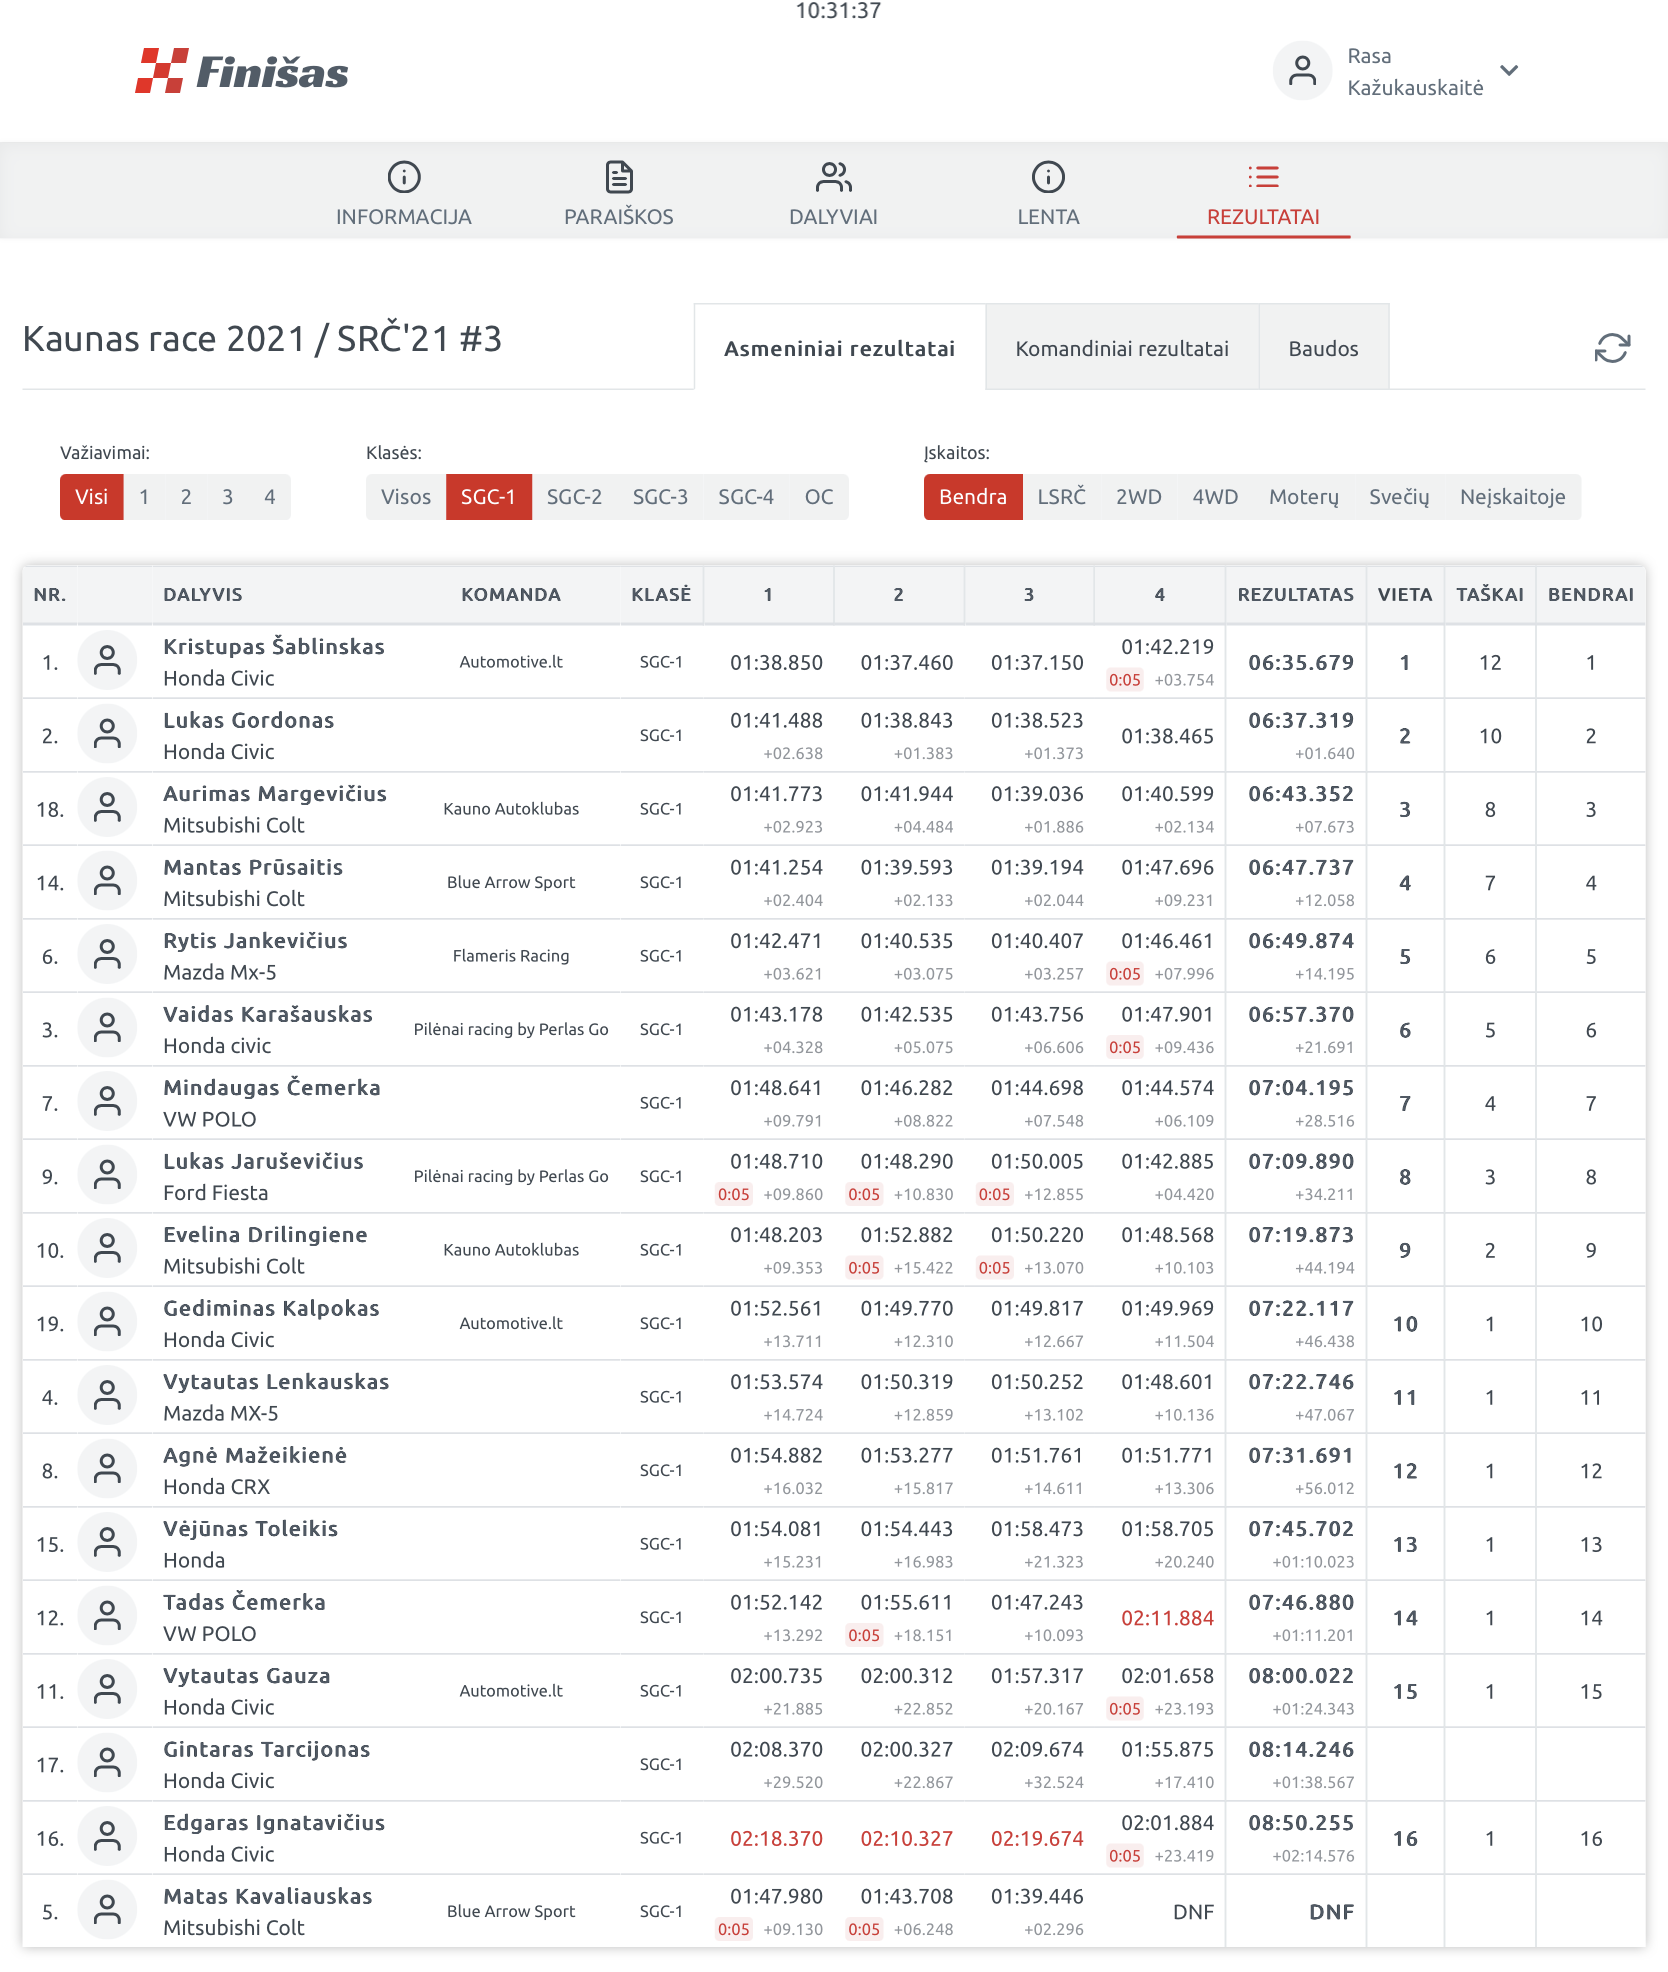Click Tadas Čemerka profile icon

(107, 1617)
